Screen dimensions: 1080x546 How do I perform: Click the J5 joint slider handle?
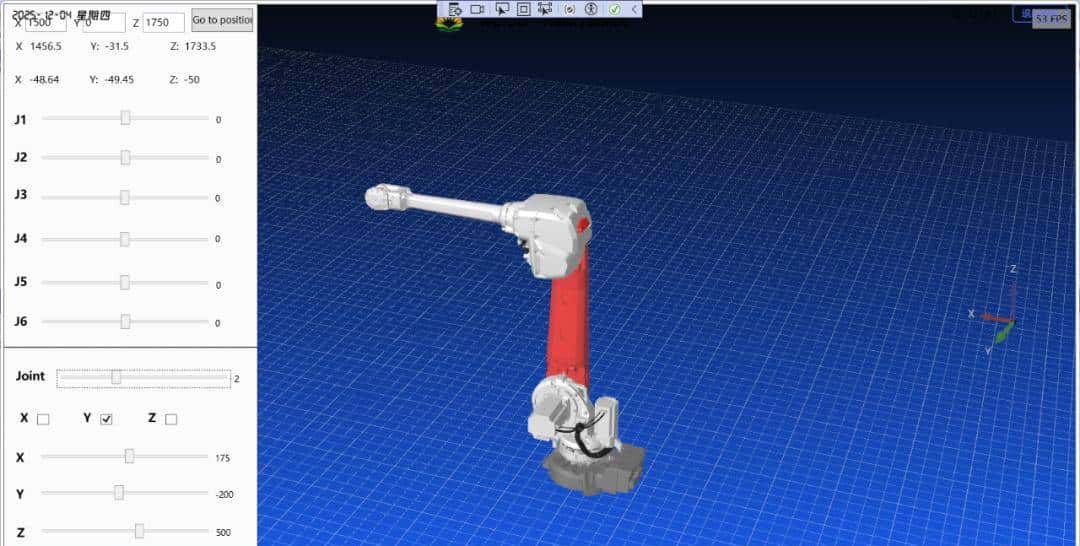(125, 282)
